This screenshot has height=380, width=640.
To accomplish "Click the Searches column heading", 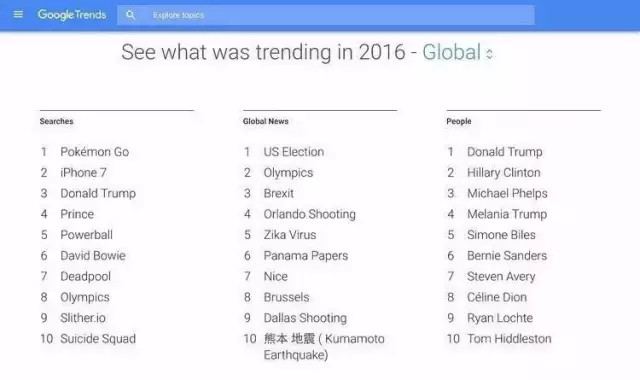I will [x=56, y=121].
